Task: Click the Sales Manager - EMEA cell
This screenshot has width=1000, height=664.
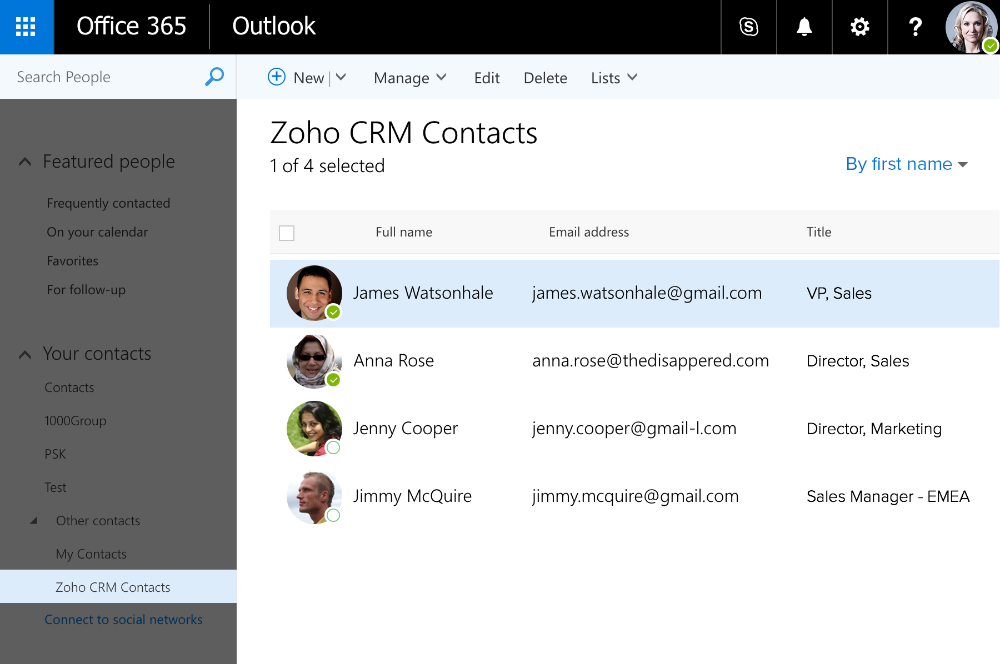Action: click(888, 496)
